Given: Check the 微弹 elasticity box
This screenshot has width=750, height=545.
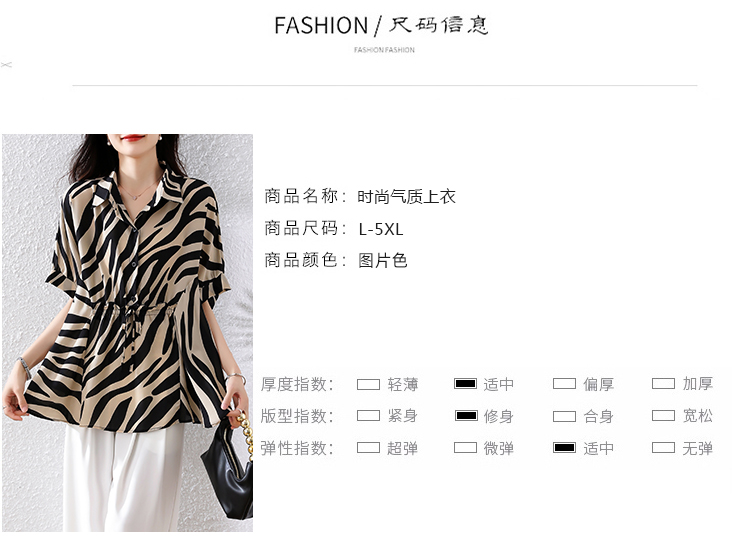Looking at the screenshot, I should (x=465, y=448).
